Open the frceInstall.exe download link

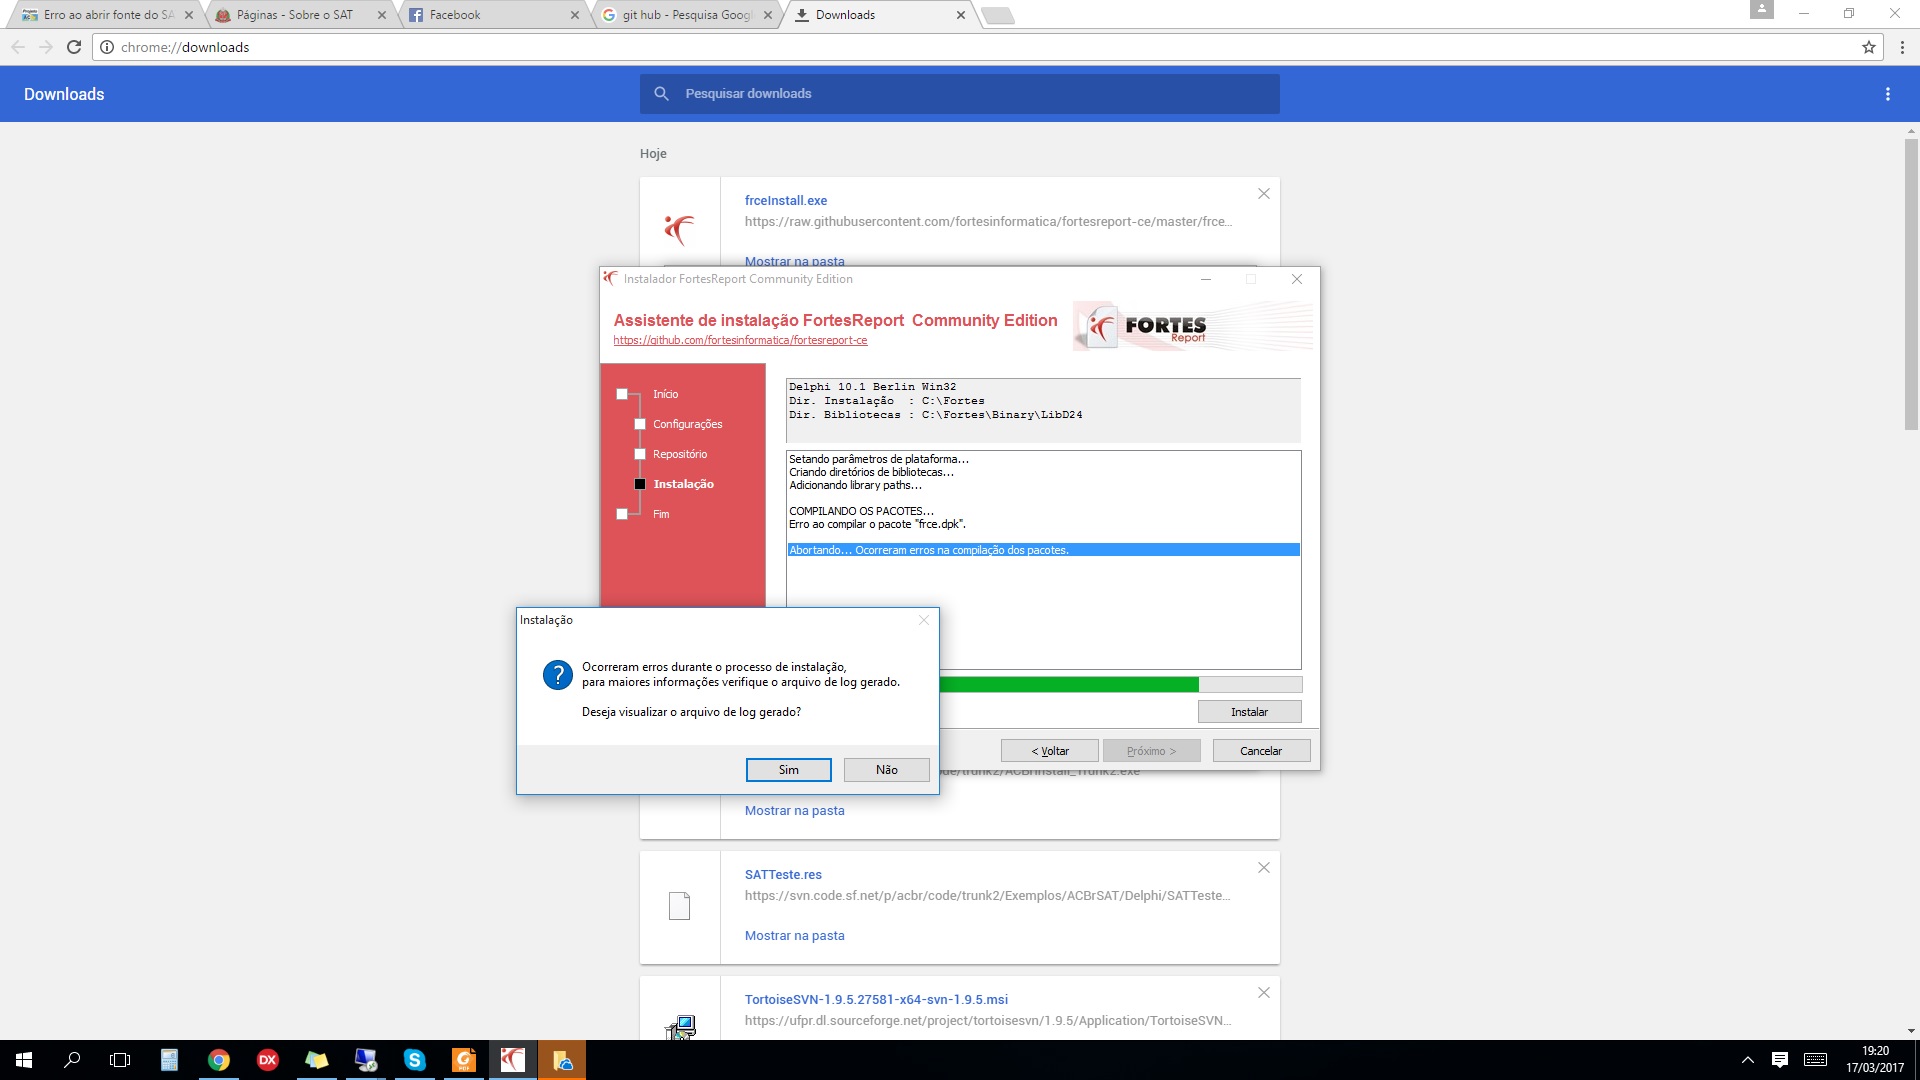(786, 200)
